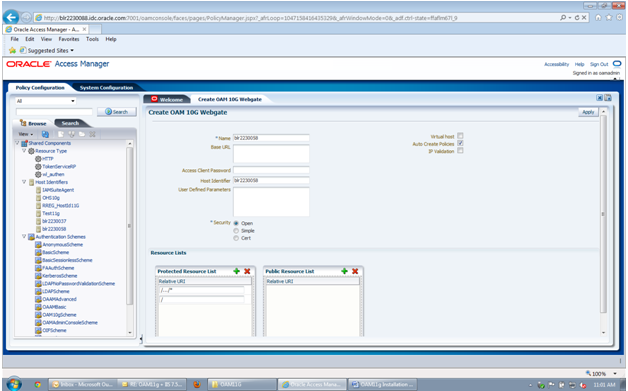Viewport: 628px width, 391px height.
Task: Click the left panel collapse splitter handle
Action: pyautogui.click(x=141, y=339)
